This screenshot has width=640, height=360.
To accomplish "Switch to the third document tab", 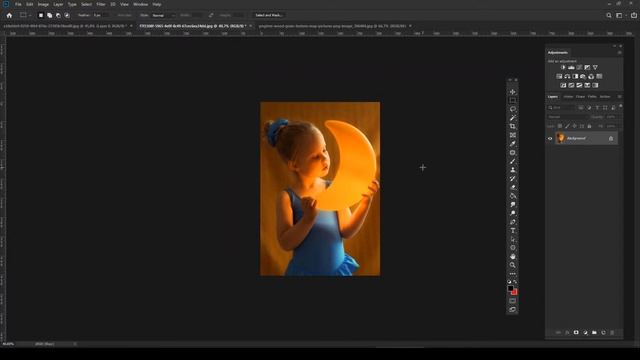I will coord(332,26).
